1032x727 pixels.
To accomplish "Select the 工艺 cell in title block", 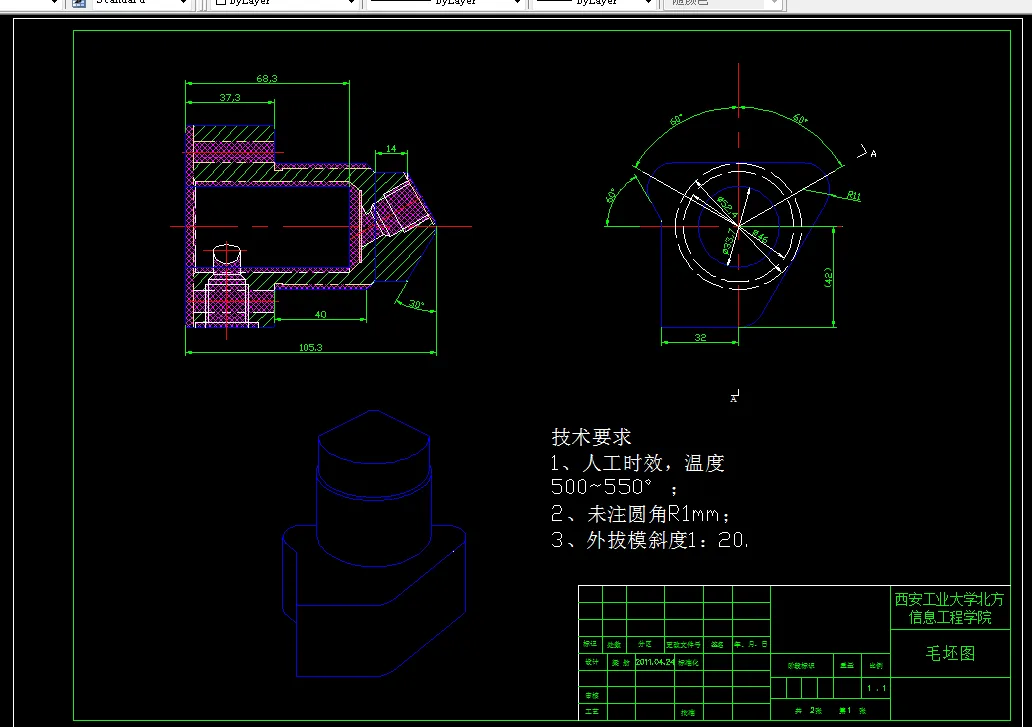I will [592, 711].
